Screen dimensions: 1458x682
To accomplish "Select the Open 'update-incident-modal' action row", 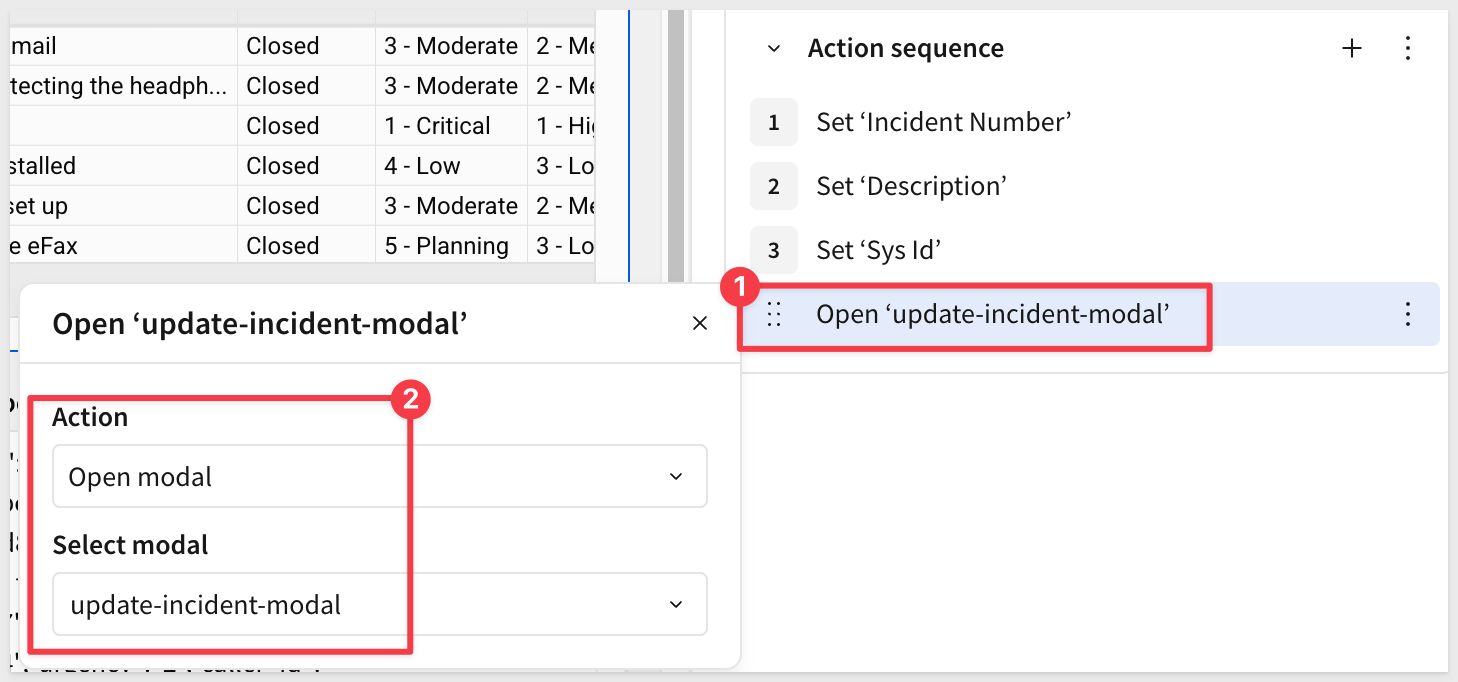I will [992, 314].
